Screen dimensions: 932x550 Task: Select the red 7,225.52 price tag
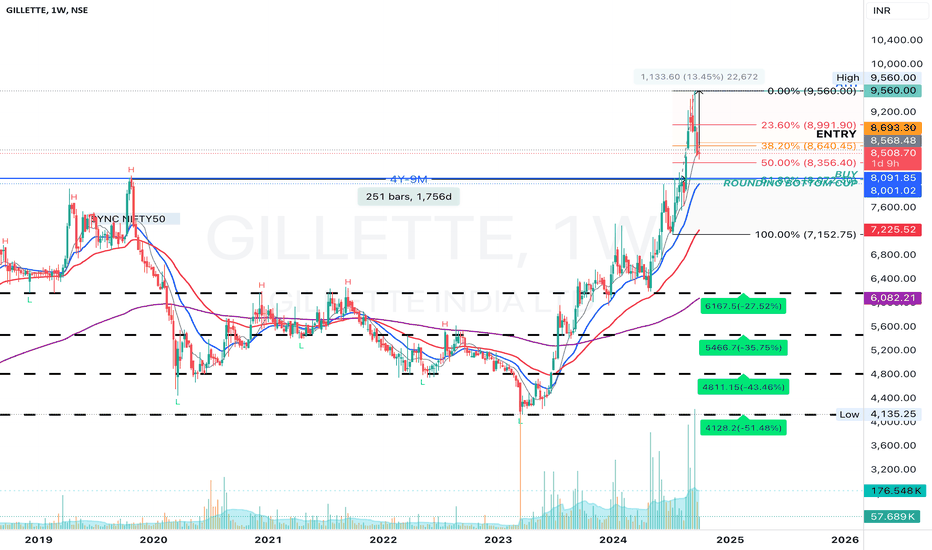pos(893,230)
